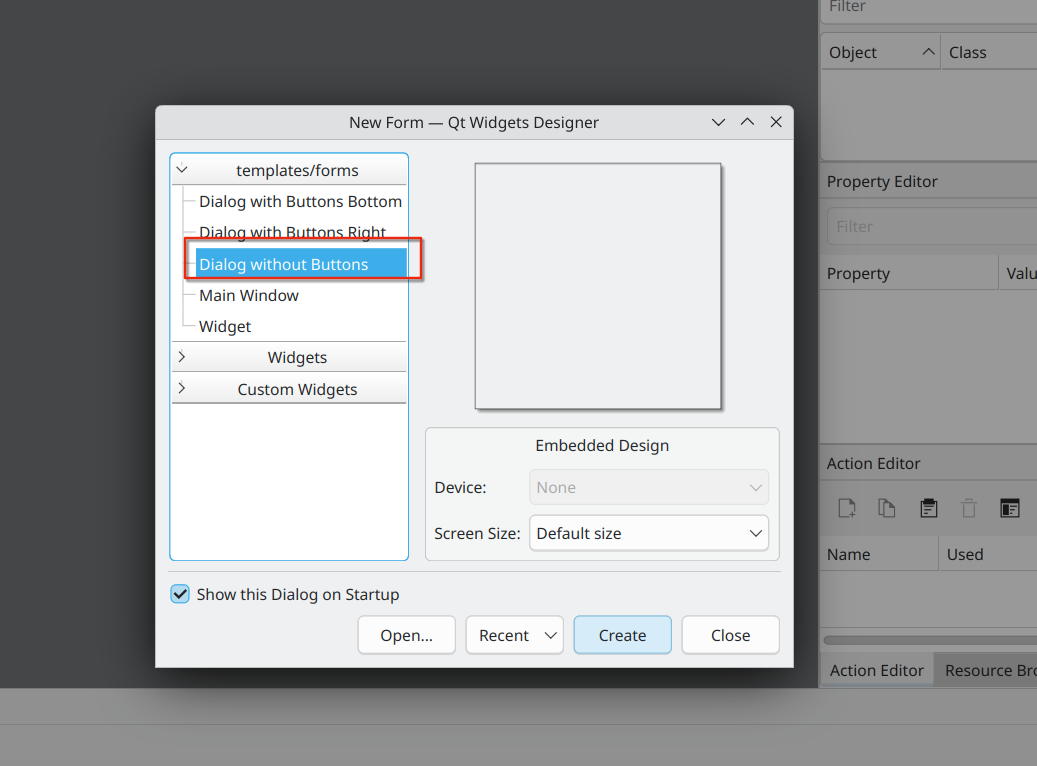Click the Paste clipboard icon in Action Editor
The image size is (1037, 766).
(929, 508)
